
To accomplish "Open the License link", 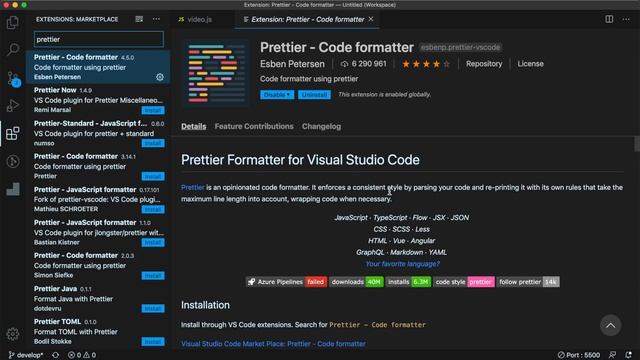I will point(530,64).
